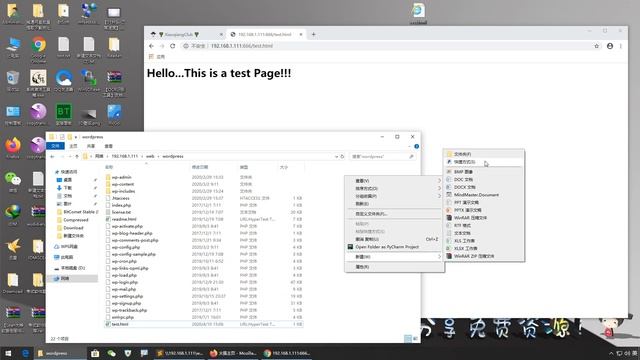This screenshot has height=360, width=640.
Task: Open the Chrome profile avatar
Action: [610, 46]
